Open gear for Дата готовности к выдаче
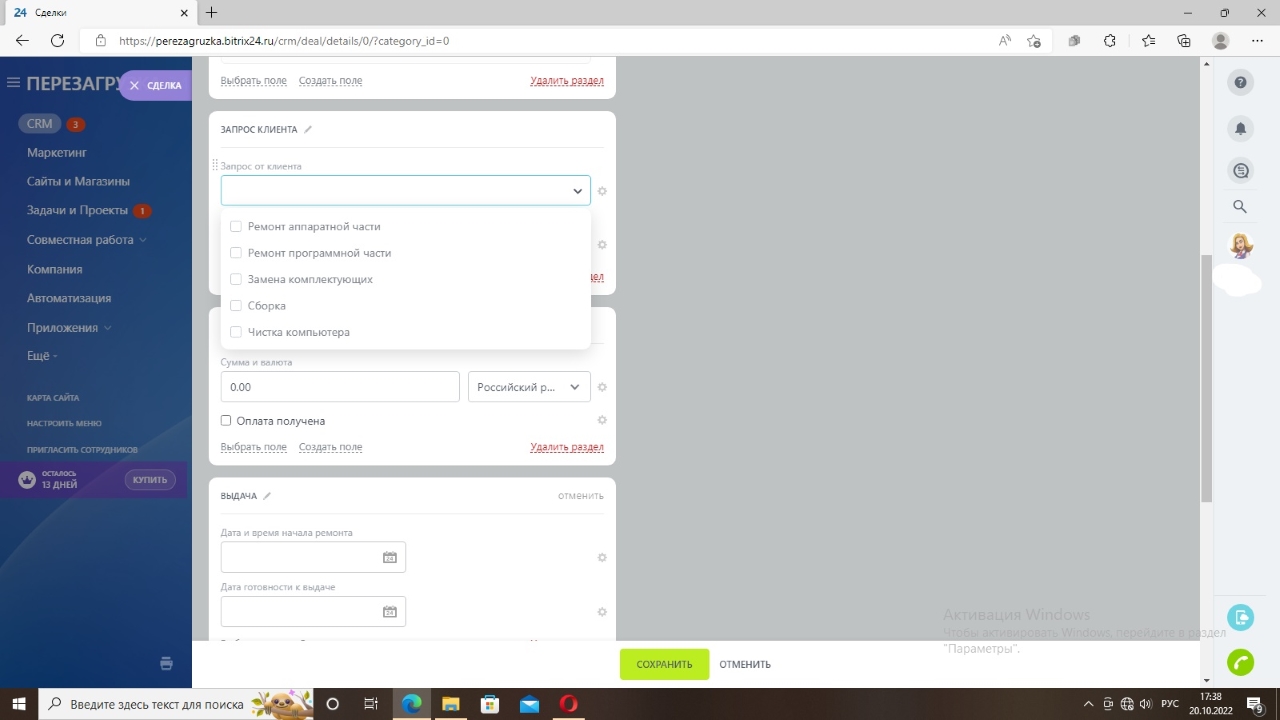This screenshot has width=1280, height=720. [602, 612]
